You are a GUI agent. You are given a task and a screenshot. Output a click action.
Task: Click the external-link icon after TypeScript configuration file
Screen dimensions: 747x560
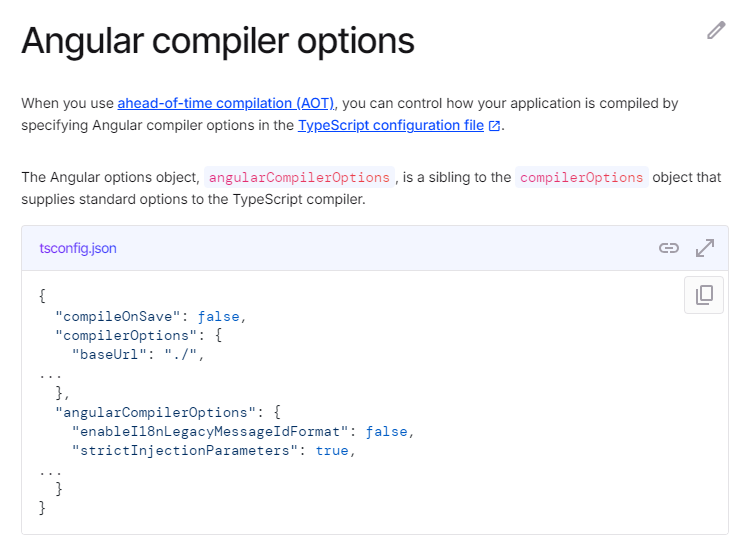point(495,126)
